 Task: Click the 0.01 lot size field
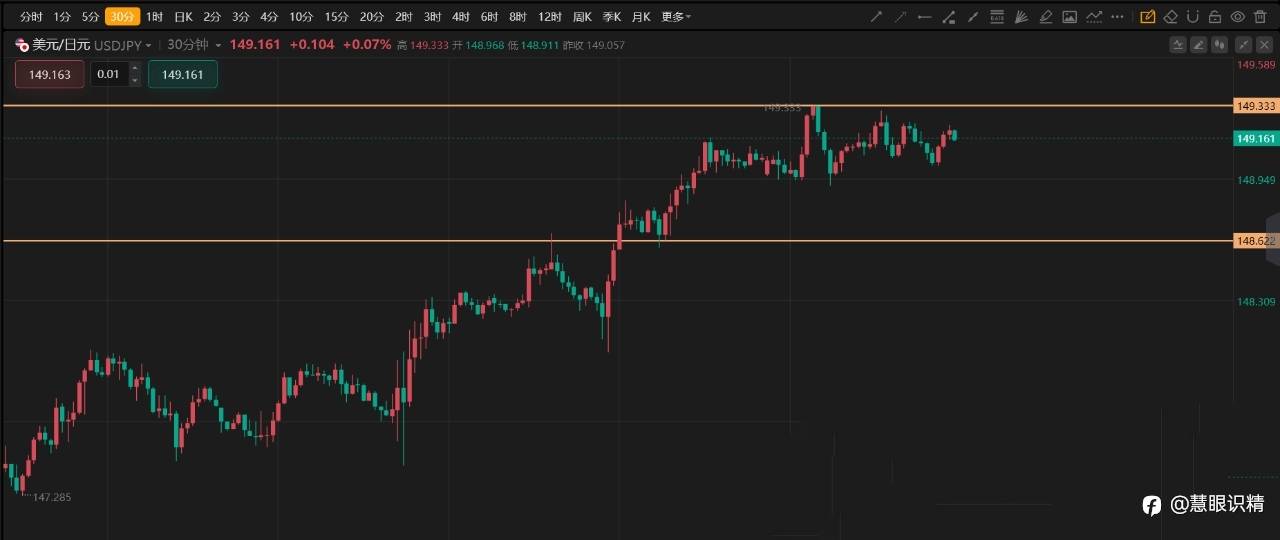coord(108,75)
